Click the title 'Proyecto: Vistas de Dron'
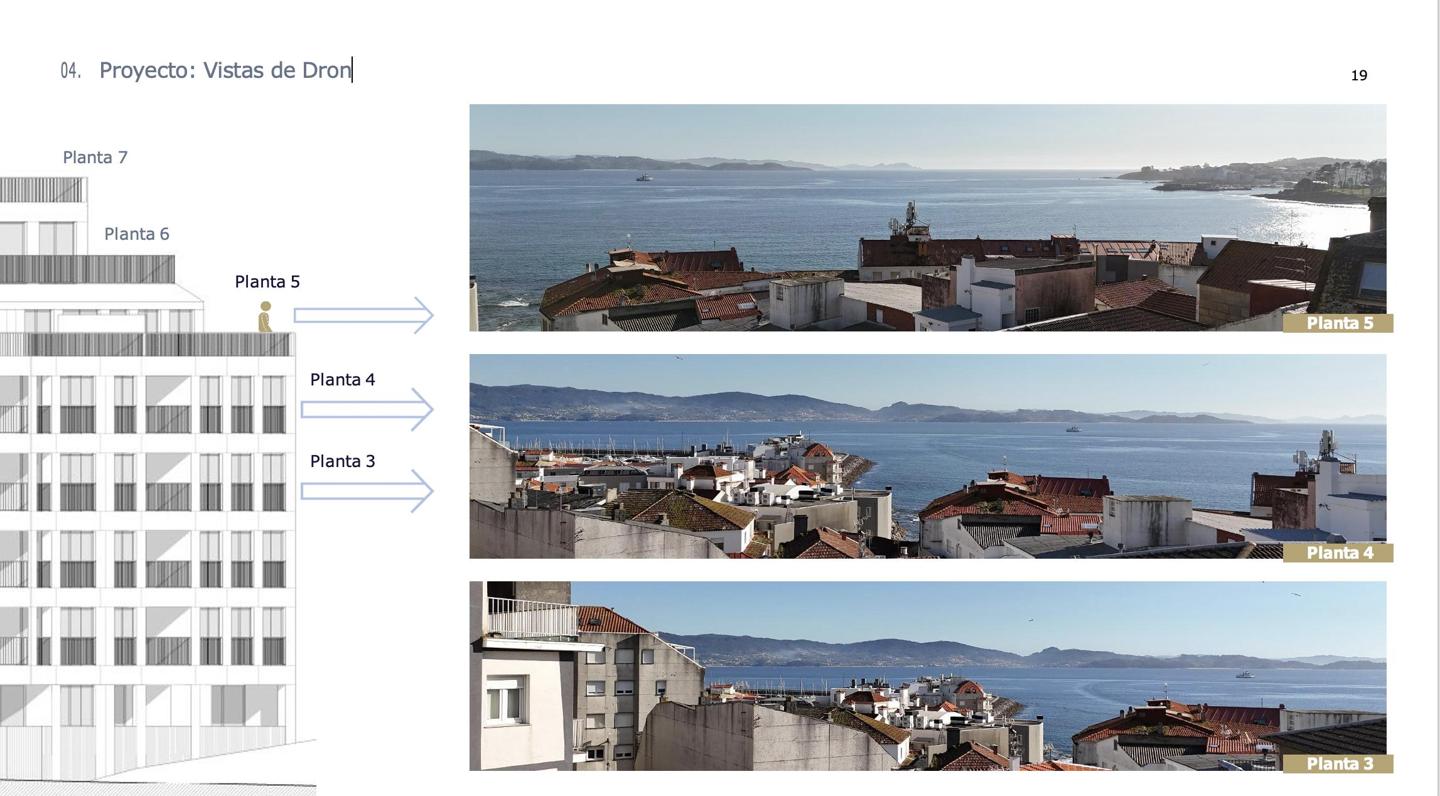Image resolution: width=1440 pixels, height=796 pixels. [x=225, y=70]
